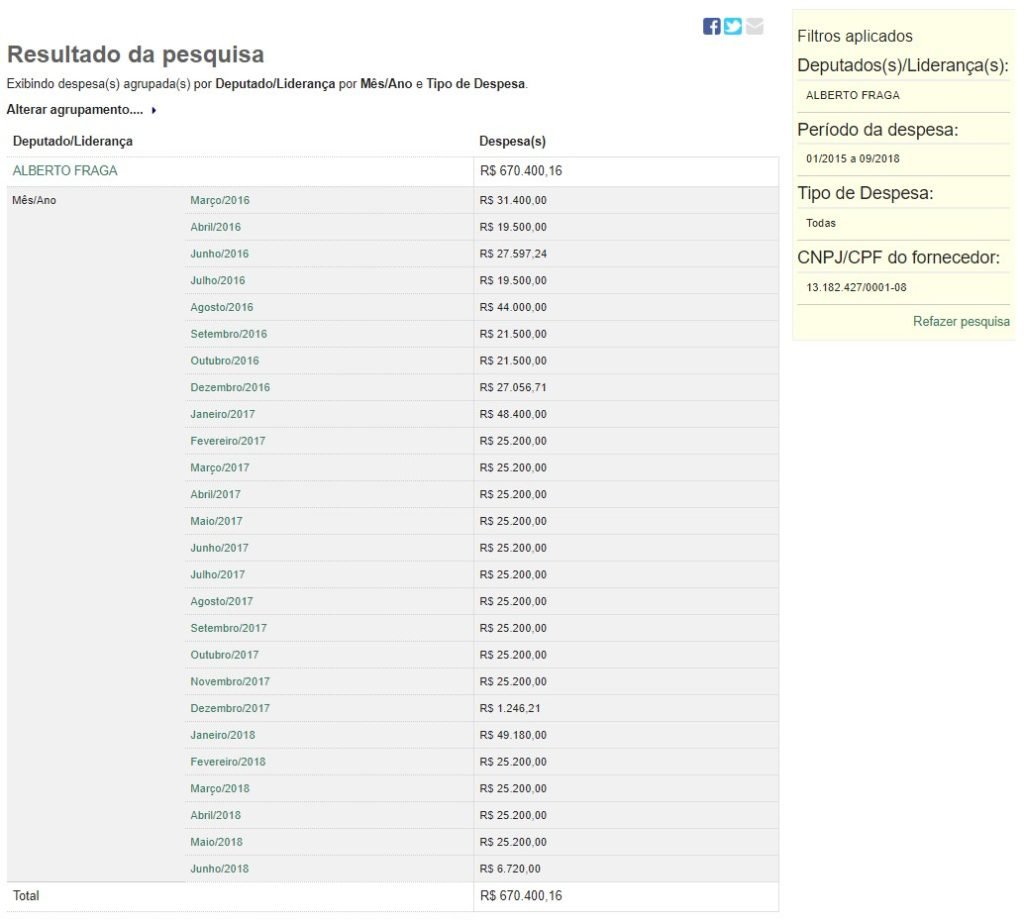Screen dimensions: 1024x924
Task: Open Junho/2018 expenses
Action: tap(219, 869)
